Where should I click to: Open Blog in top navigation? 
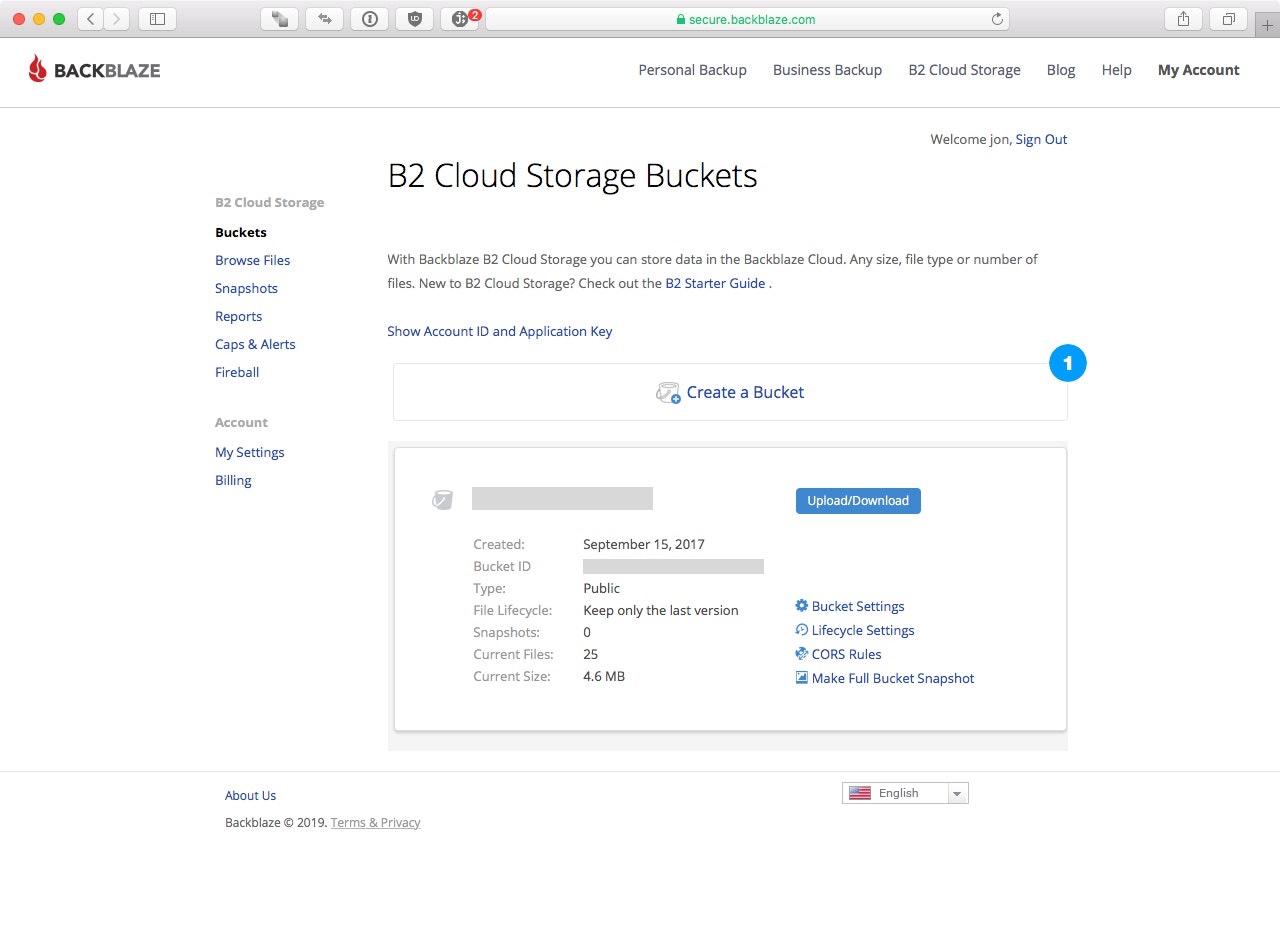click(x=1061, y=70)
